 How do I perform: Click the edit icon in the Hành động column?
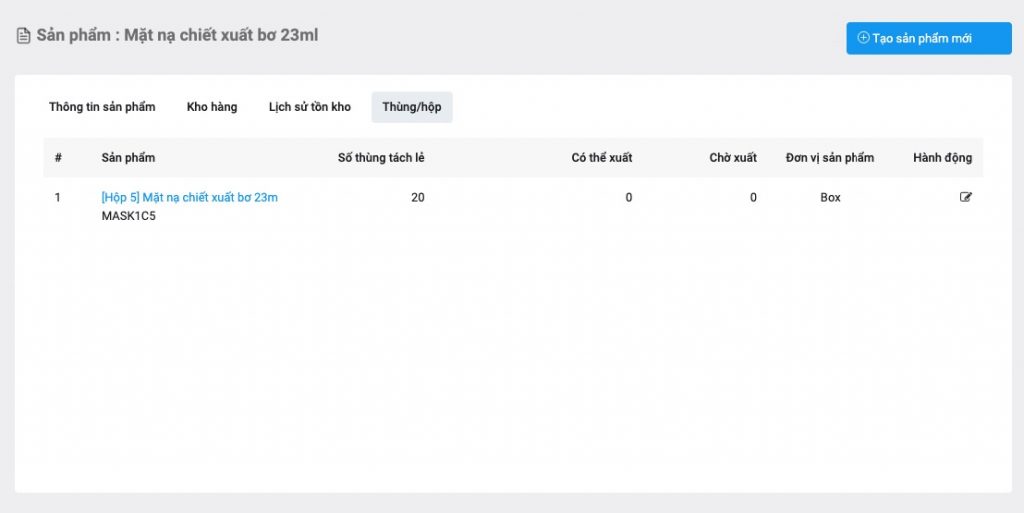965,197
